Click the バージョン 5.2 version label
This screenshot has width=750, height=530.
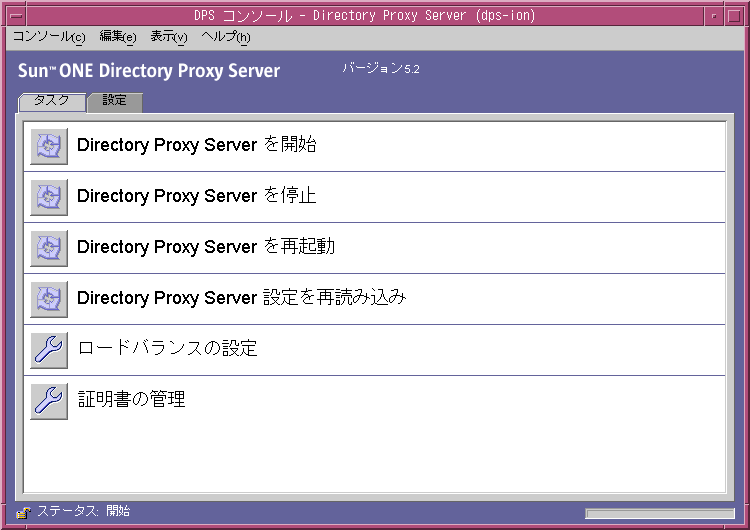tap(381, 68)
